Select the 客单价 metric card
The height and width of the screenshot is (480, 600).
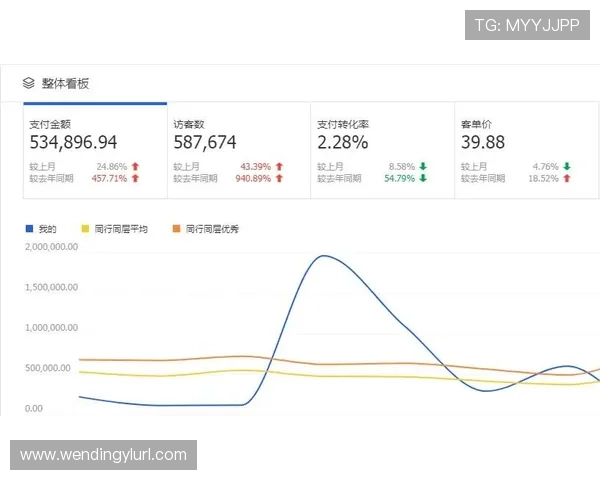[527, 150]
